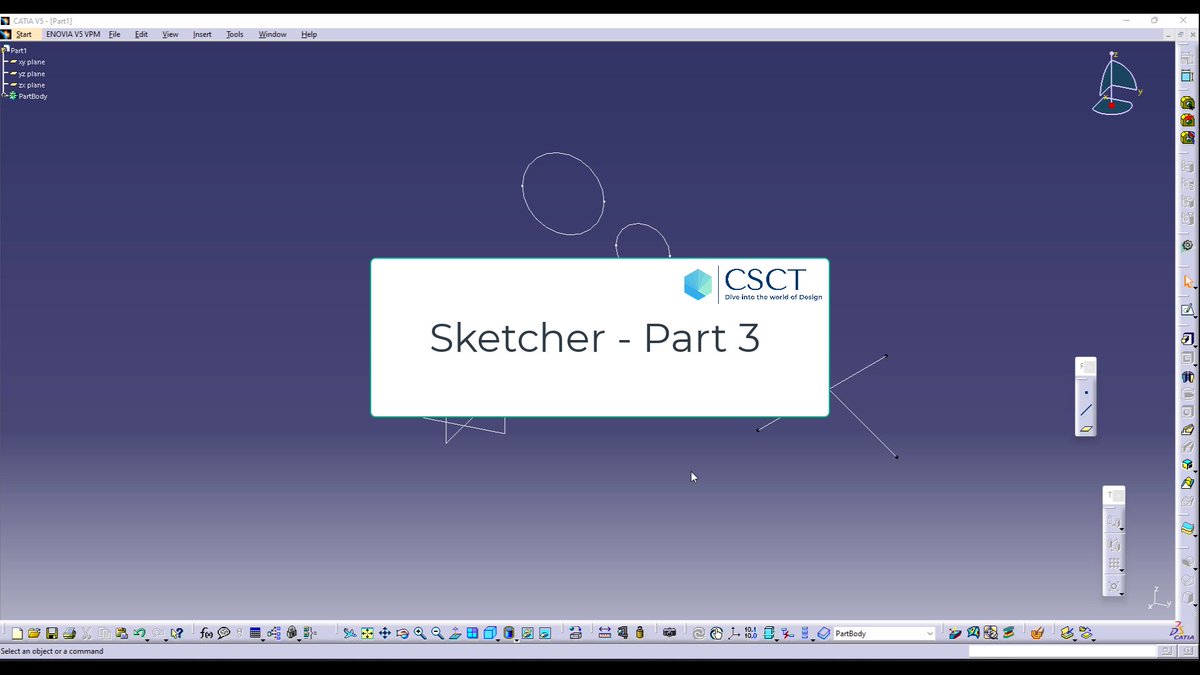The image size is (1200, 675).
Task: Open the Help menu
Action: click(x=309, y=34)
